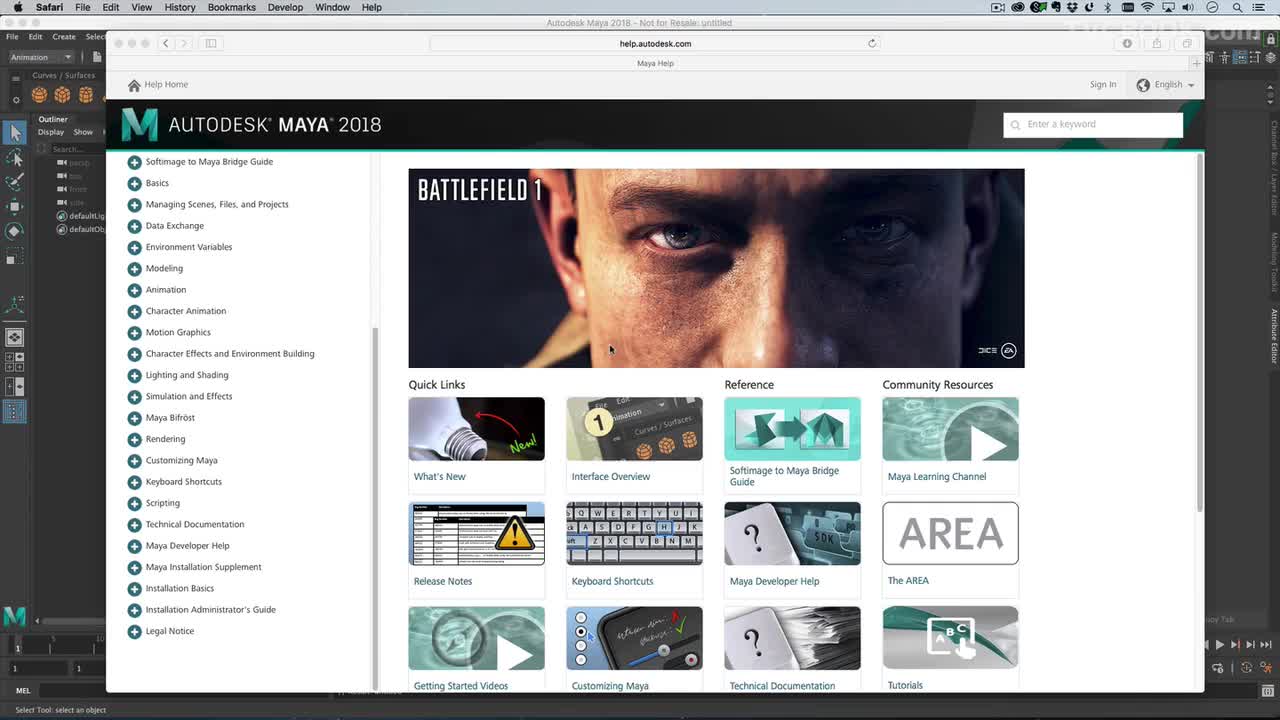The height and width of the screenshot is (720, 1280).
Task: Open Safari History menu
Action: (x=180, y=7)
